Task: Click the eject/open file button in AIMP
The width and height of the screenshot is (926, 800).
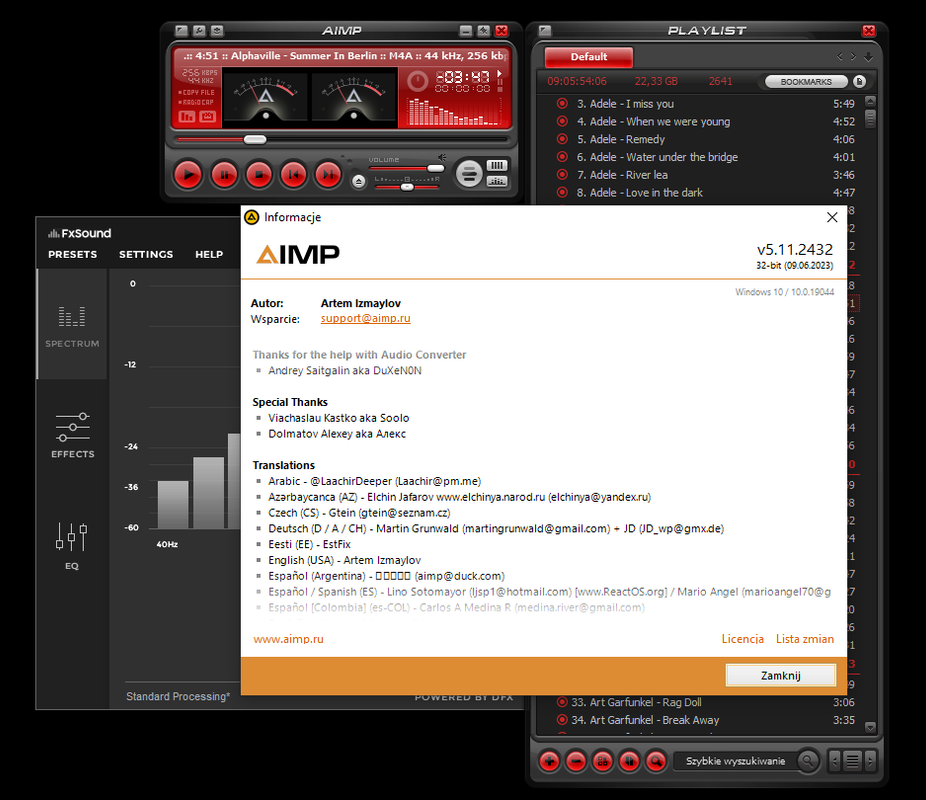Action: pyautogui.click(x=358, y=181)
